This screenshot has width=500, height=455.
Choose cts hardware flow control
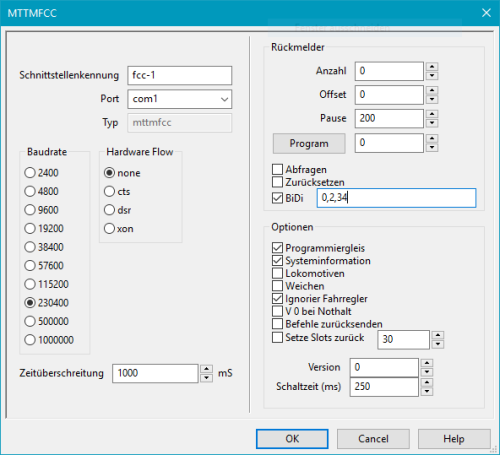117,192
